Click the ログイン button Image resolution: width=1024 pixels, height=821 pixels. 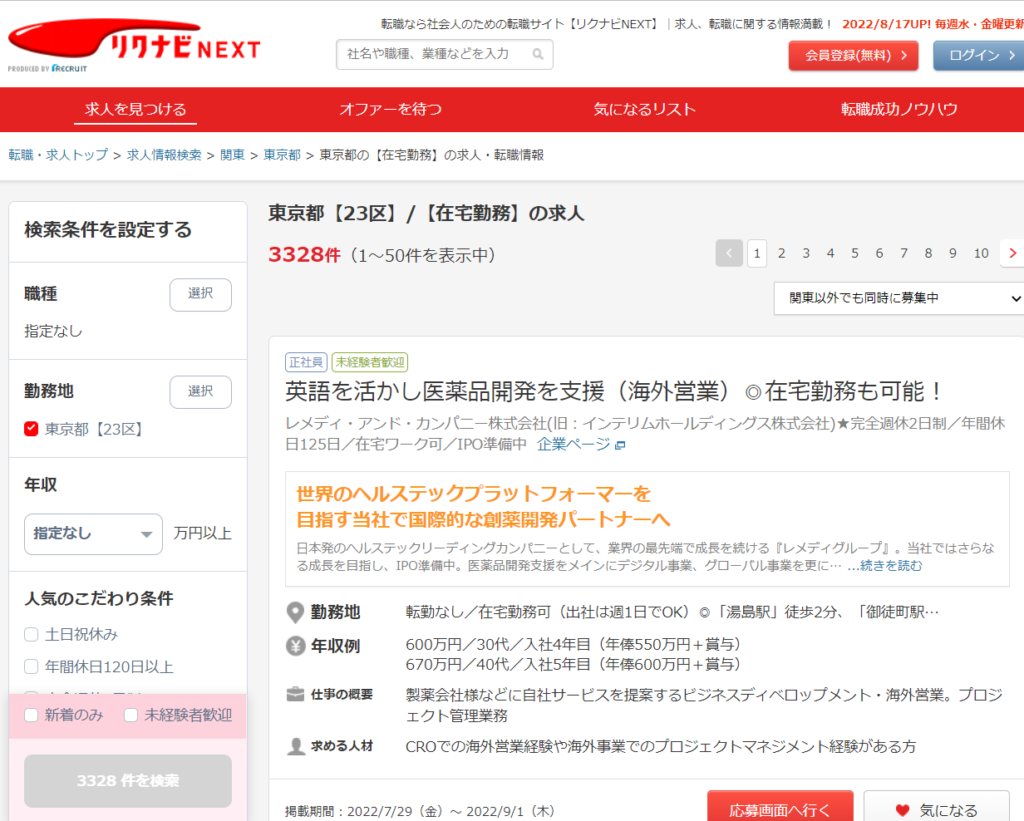[978, 56]
